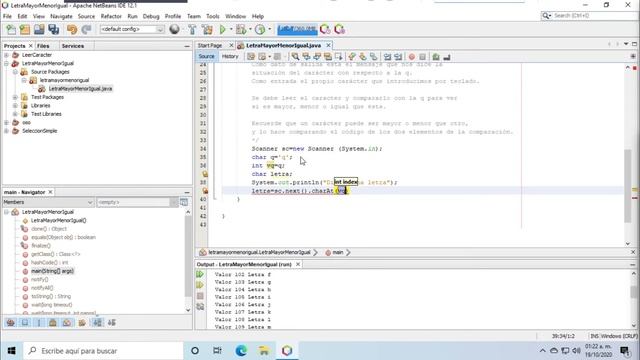
Task: Expand the LeerCaracter project node
Action: click(6, 55)
